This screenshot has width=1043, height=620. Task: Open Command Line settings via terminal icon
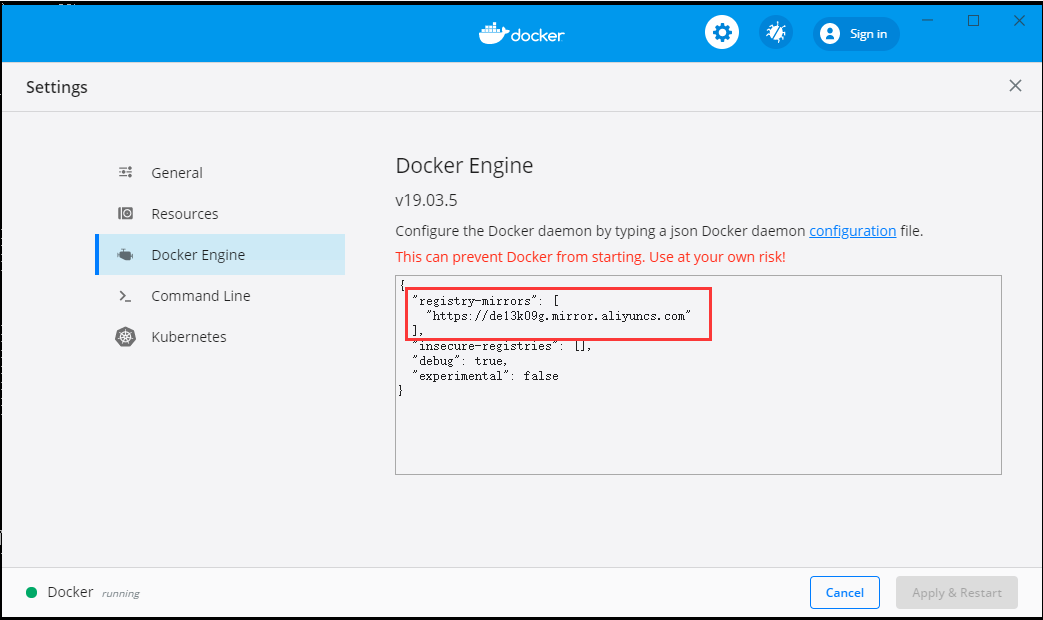pyautogui.click(x=125, y=295)
